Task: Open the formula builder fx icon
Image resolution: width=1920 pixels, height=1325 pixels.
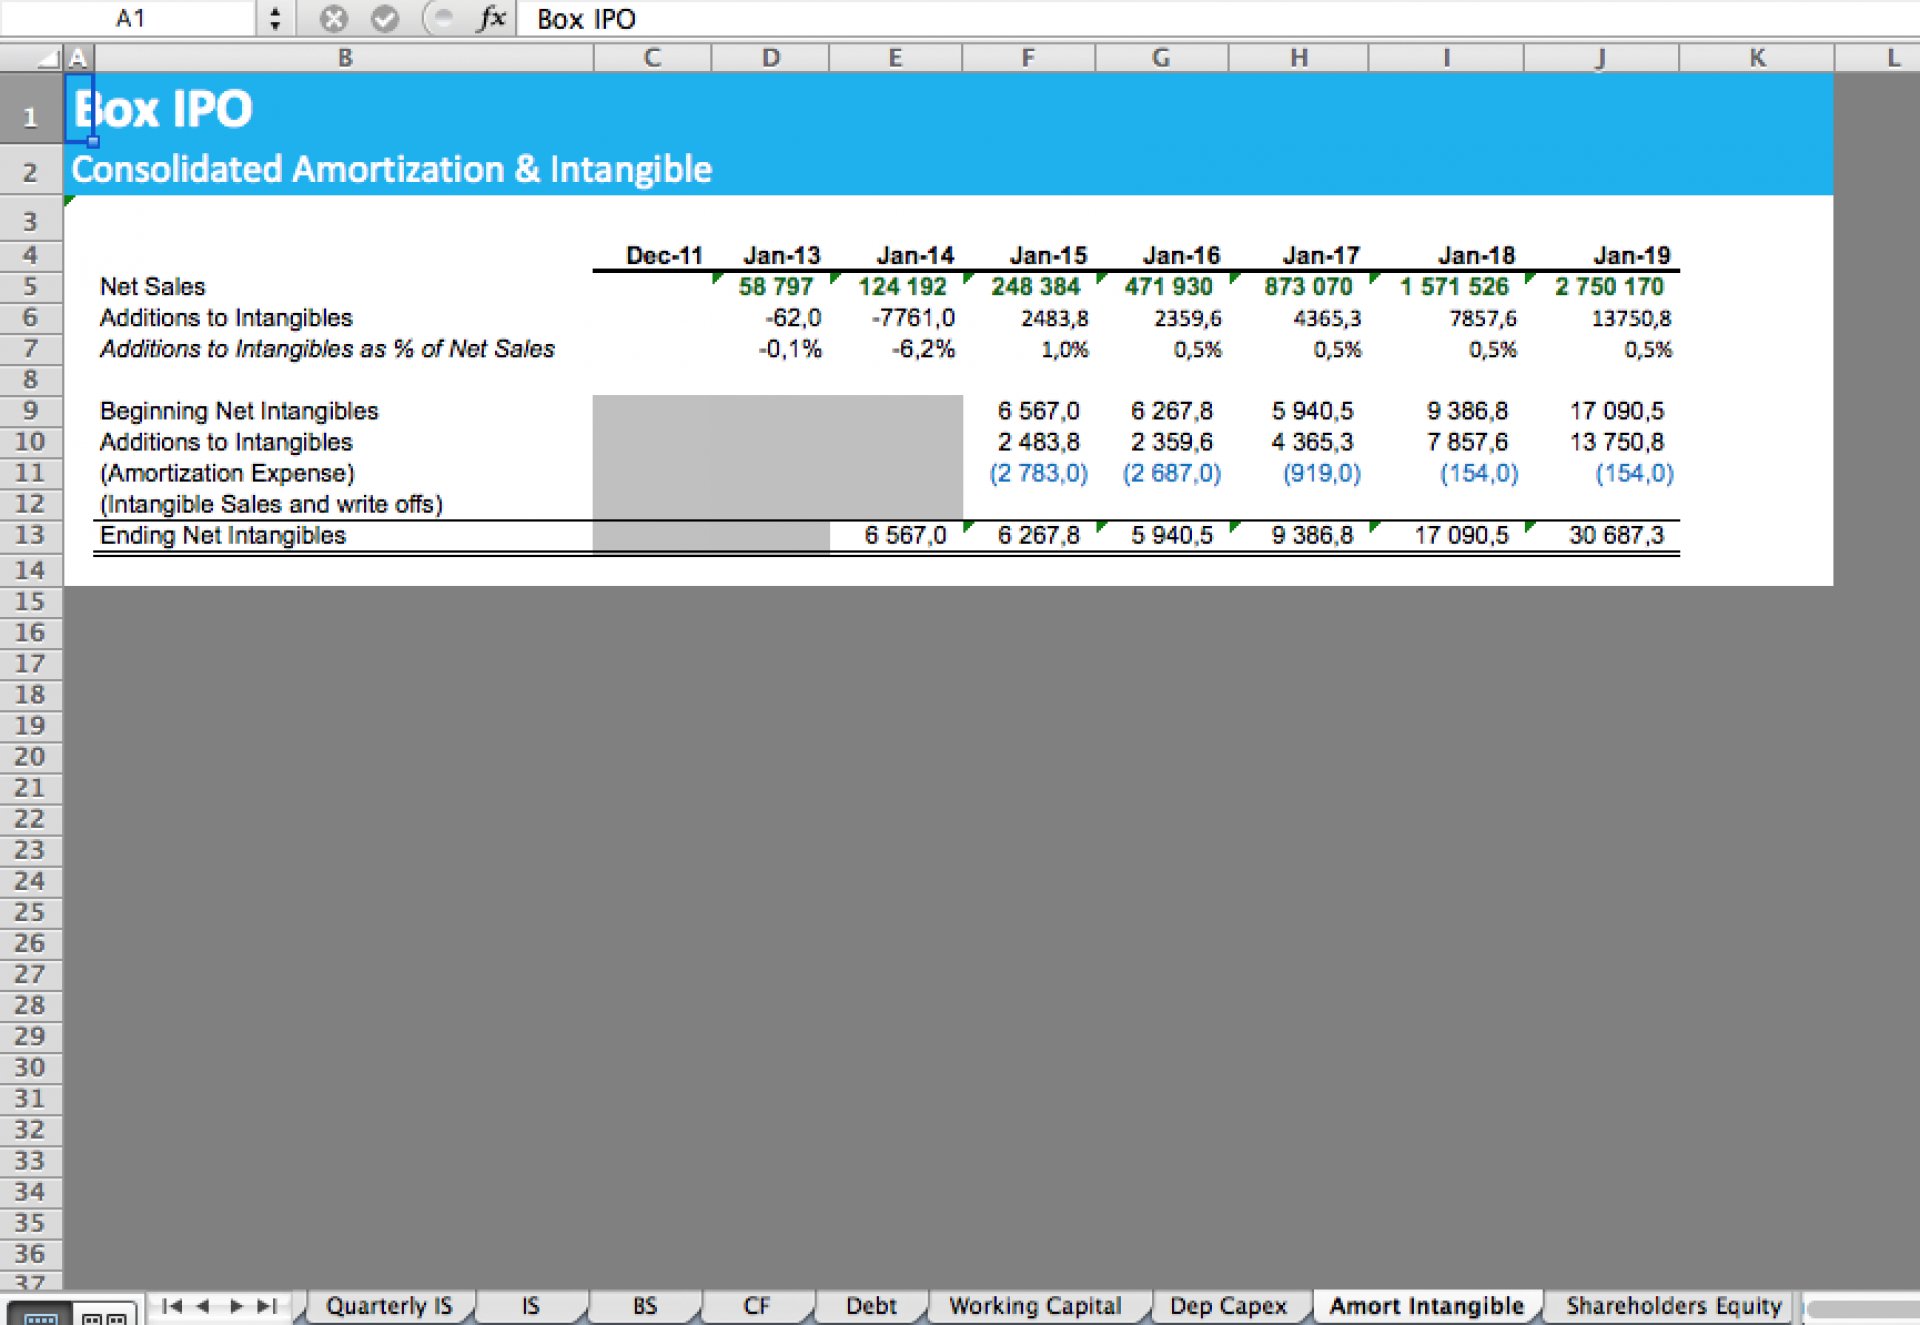Action: (490, 18)
